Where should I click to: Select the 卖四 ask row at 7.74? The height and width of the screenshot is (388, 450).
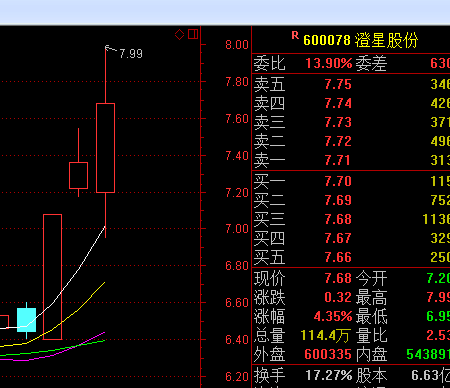point(351,103)
